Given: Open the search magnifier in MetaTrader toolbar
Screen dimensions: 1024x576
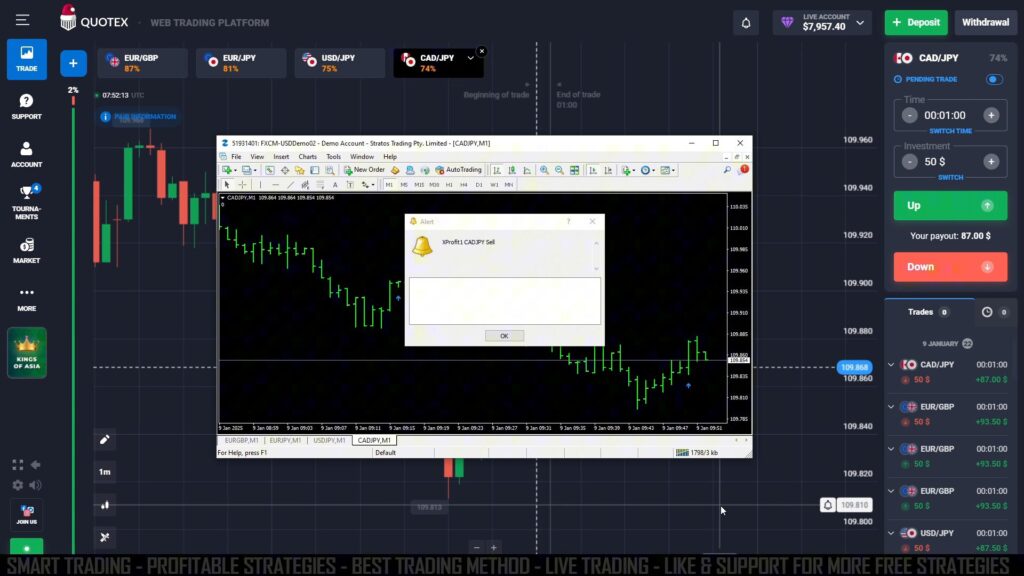Looking at the screenshot, I should (727, 170).
